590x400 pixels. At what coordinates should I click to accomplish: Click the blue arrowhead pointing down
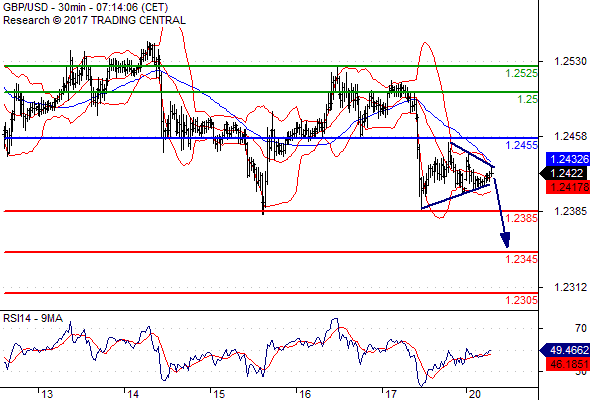[505, 240]
